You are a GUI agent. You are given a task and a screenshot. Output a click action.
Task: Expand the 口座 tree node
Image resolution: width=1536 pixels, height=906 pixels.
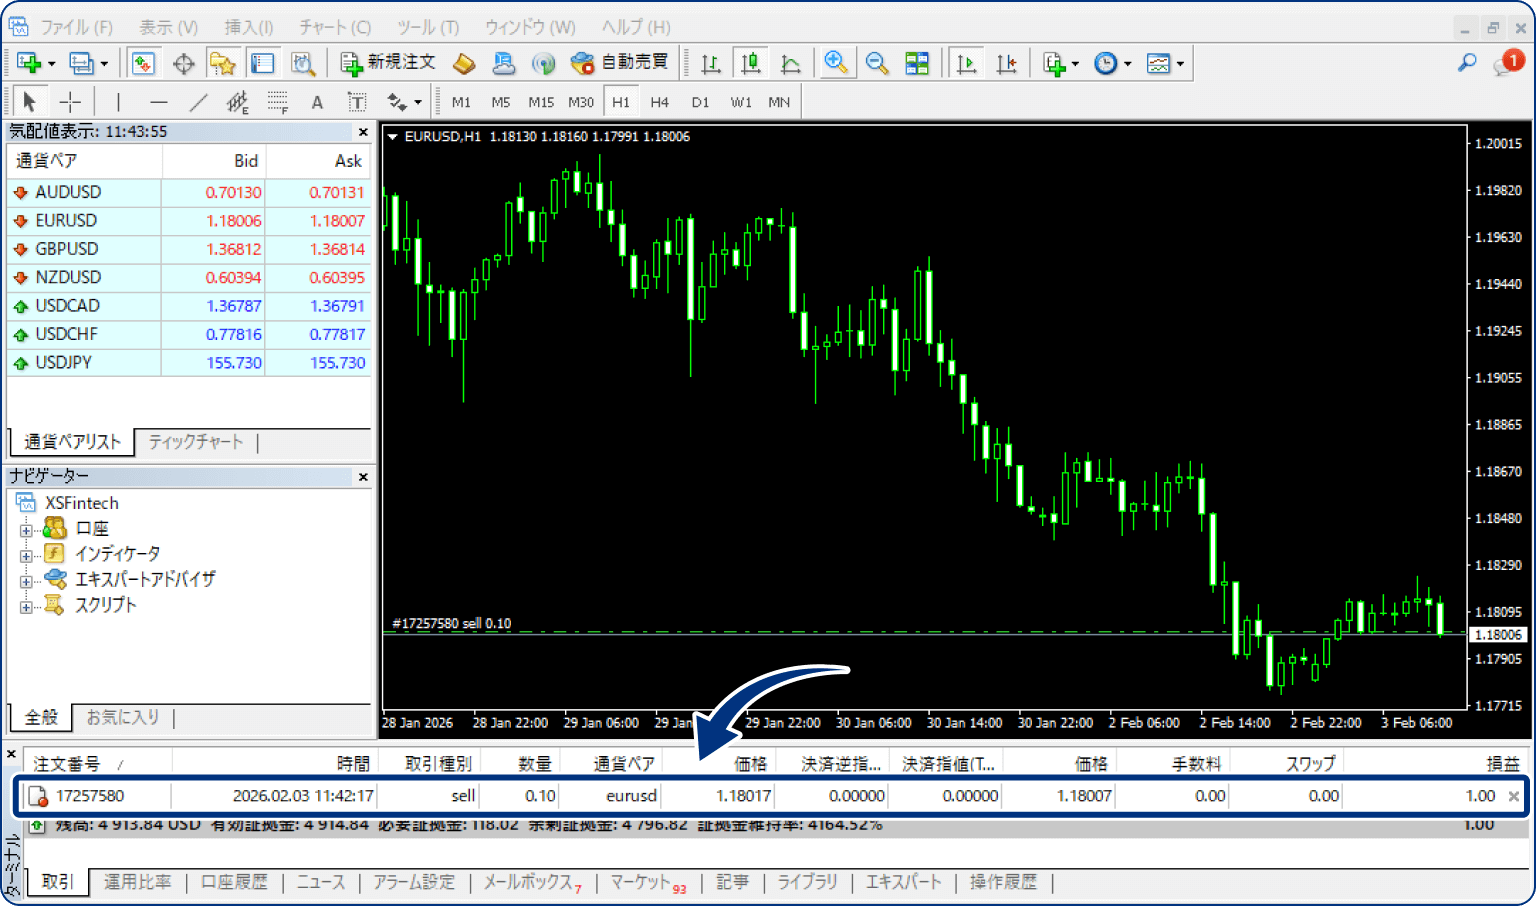[26, 530]
